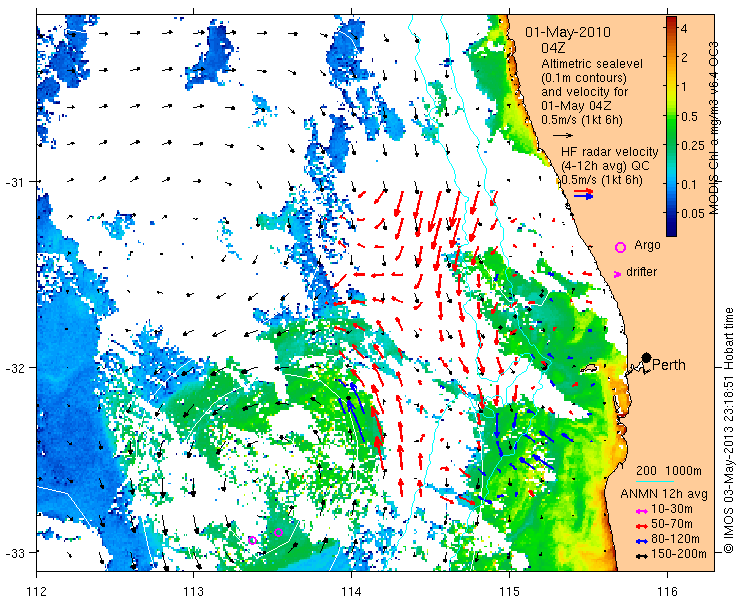The height and width of the screenshot is (600, 740).
Task: Click the magenta 10-30m depth legend marker
Action: [640, 511]
